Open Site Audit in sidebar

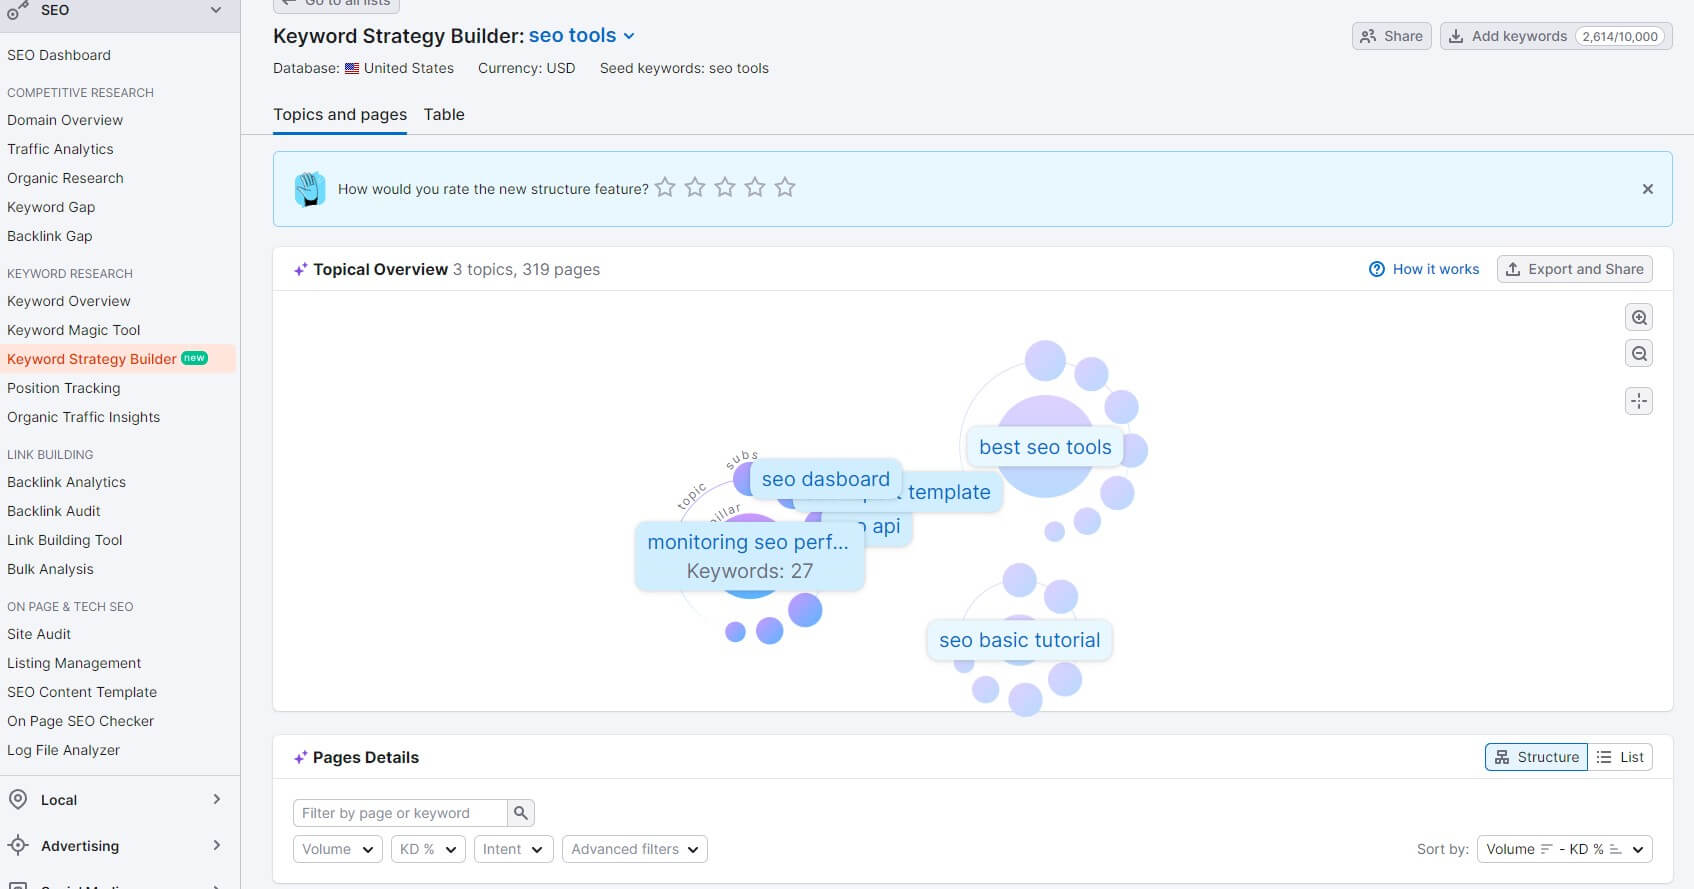coord(39,634)
